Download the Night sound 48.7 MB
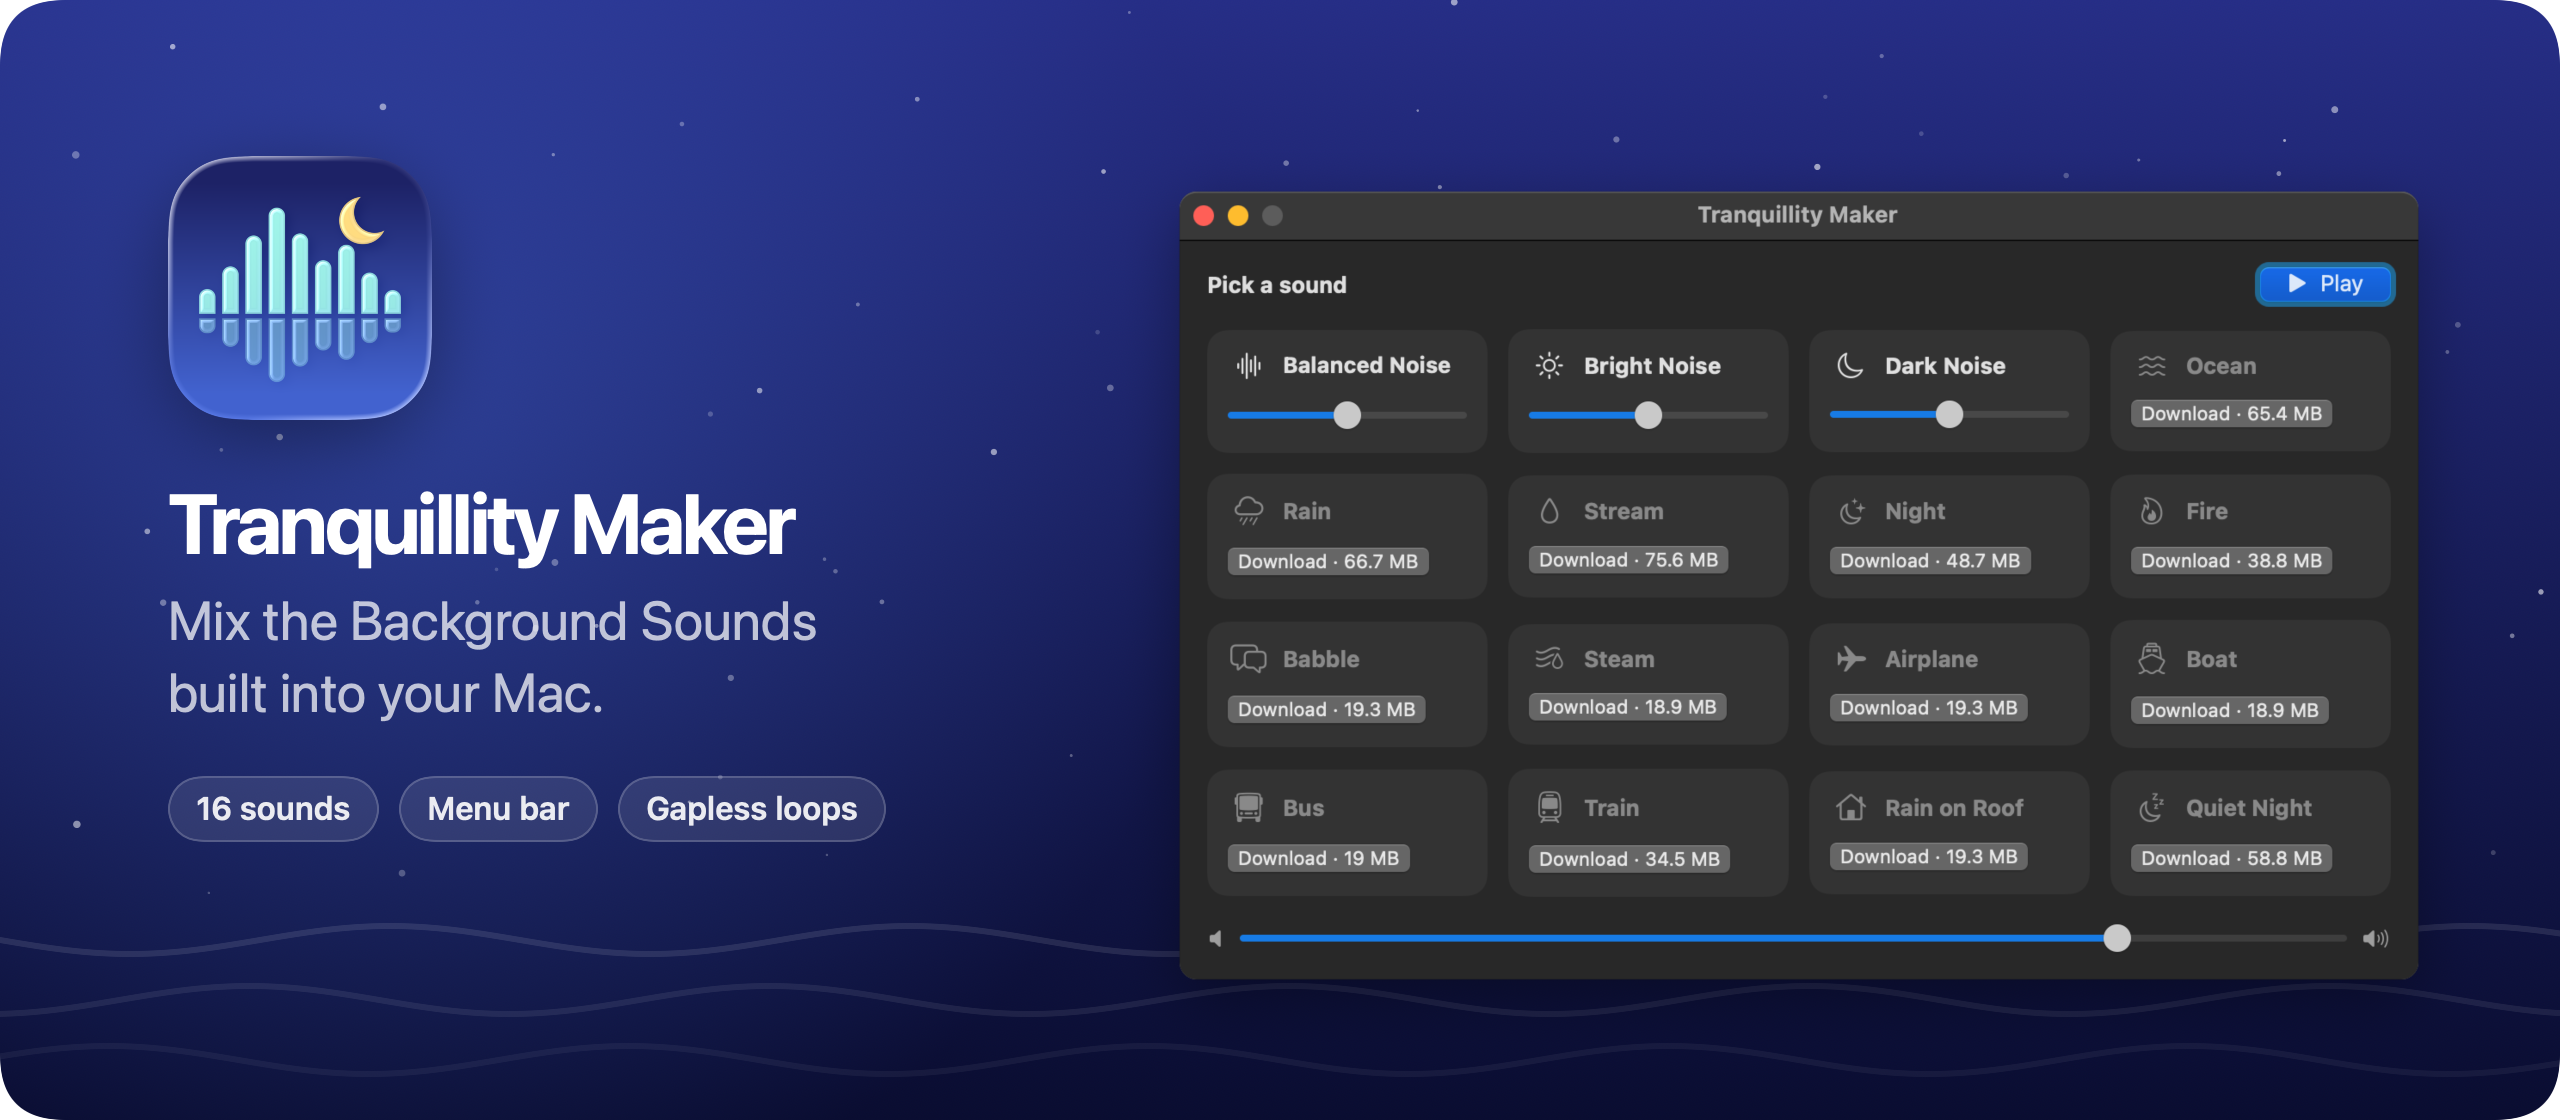The width and height of the screenshot is (2560, 1120). point(1930,561)
